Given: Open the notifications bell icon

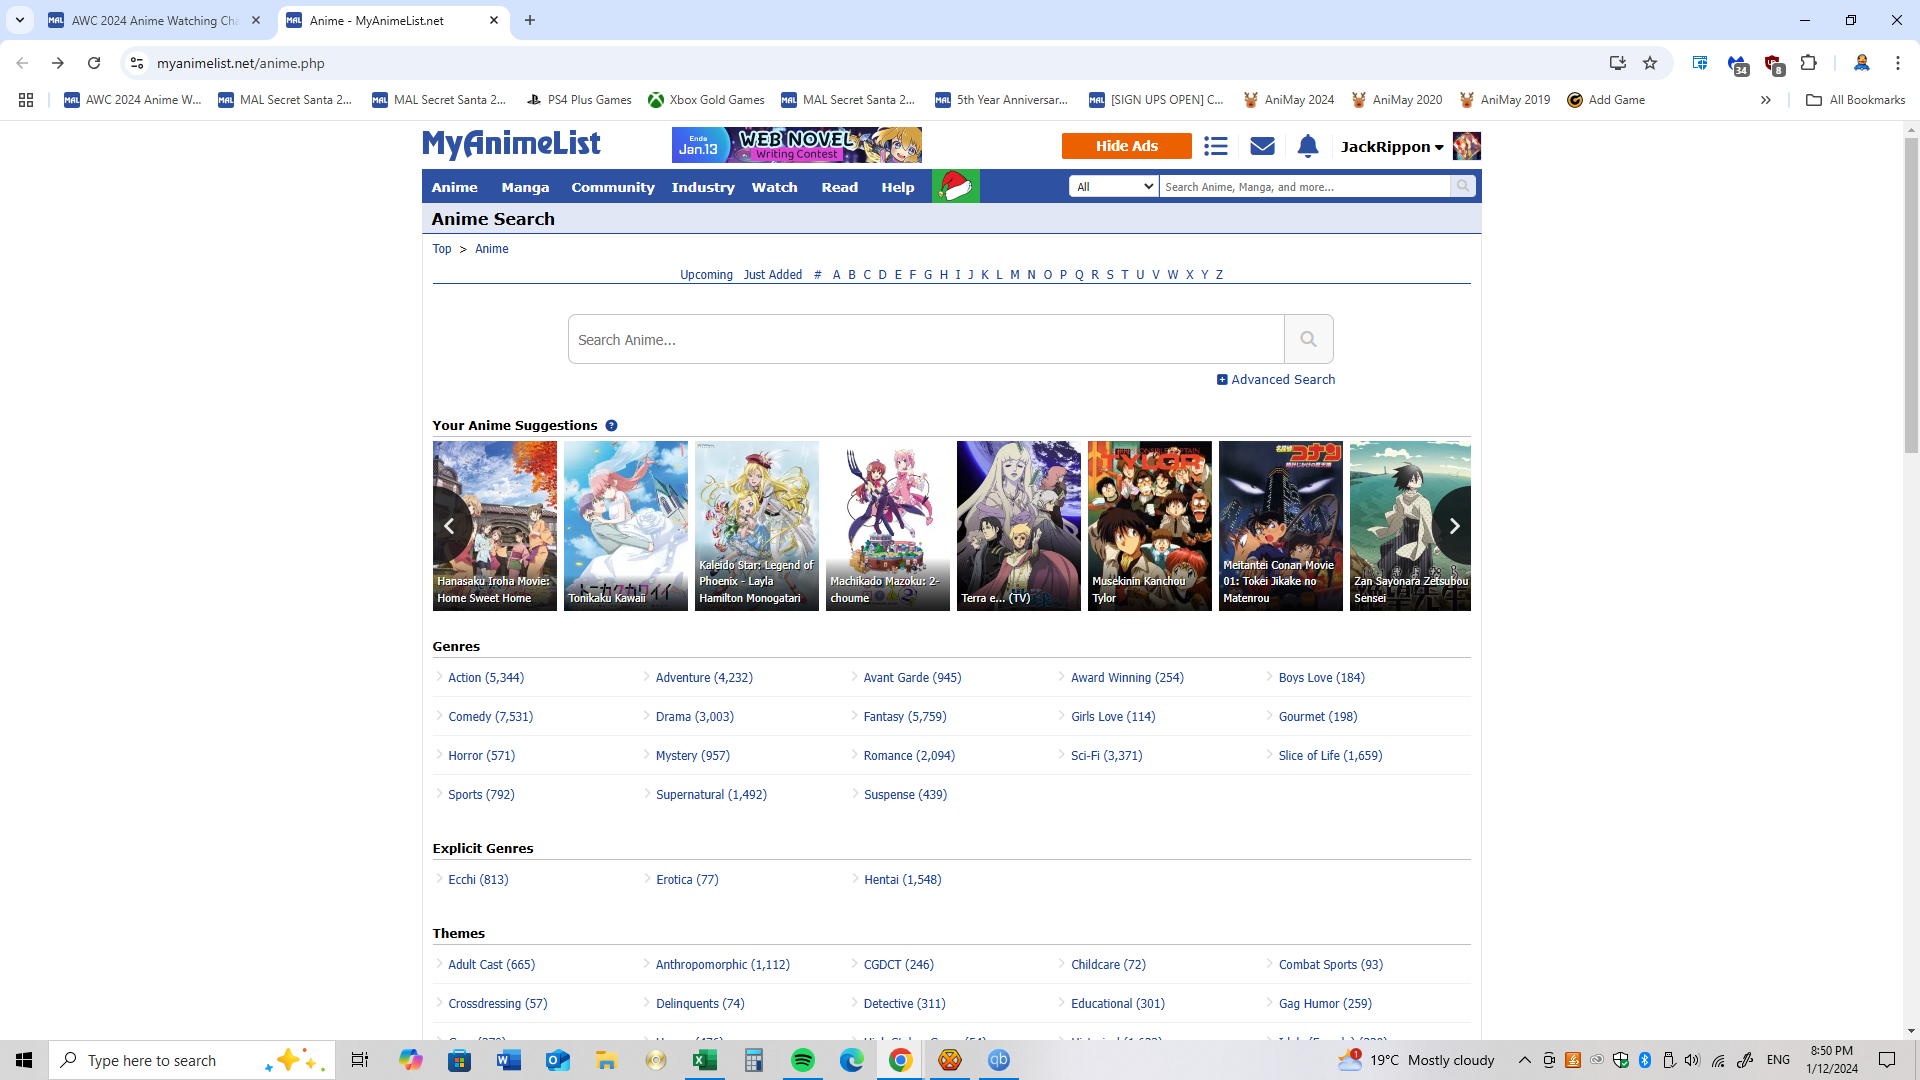Looking at the screenshot, I should (x=1307, y=146).
